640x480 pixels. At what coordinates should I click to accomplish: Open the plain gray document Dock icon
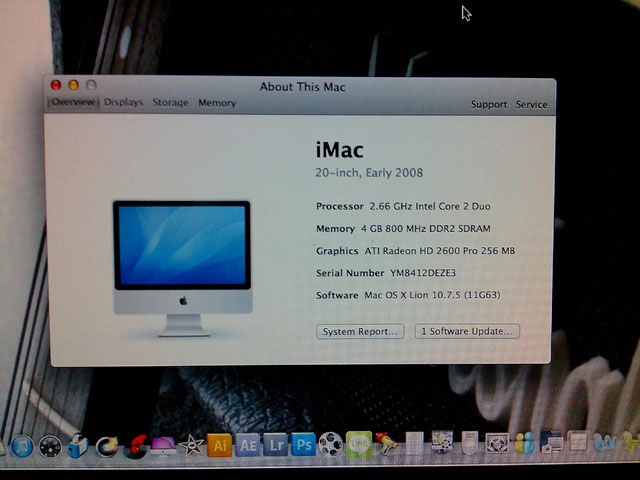[x=414, y=443]
